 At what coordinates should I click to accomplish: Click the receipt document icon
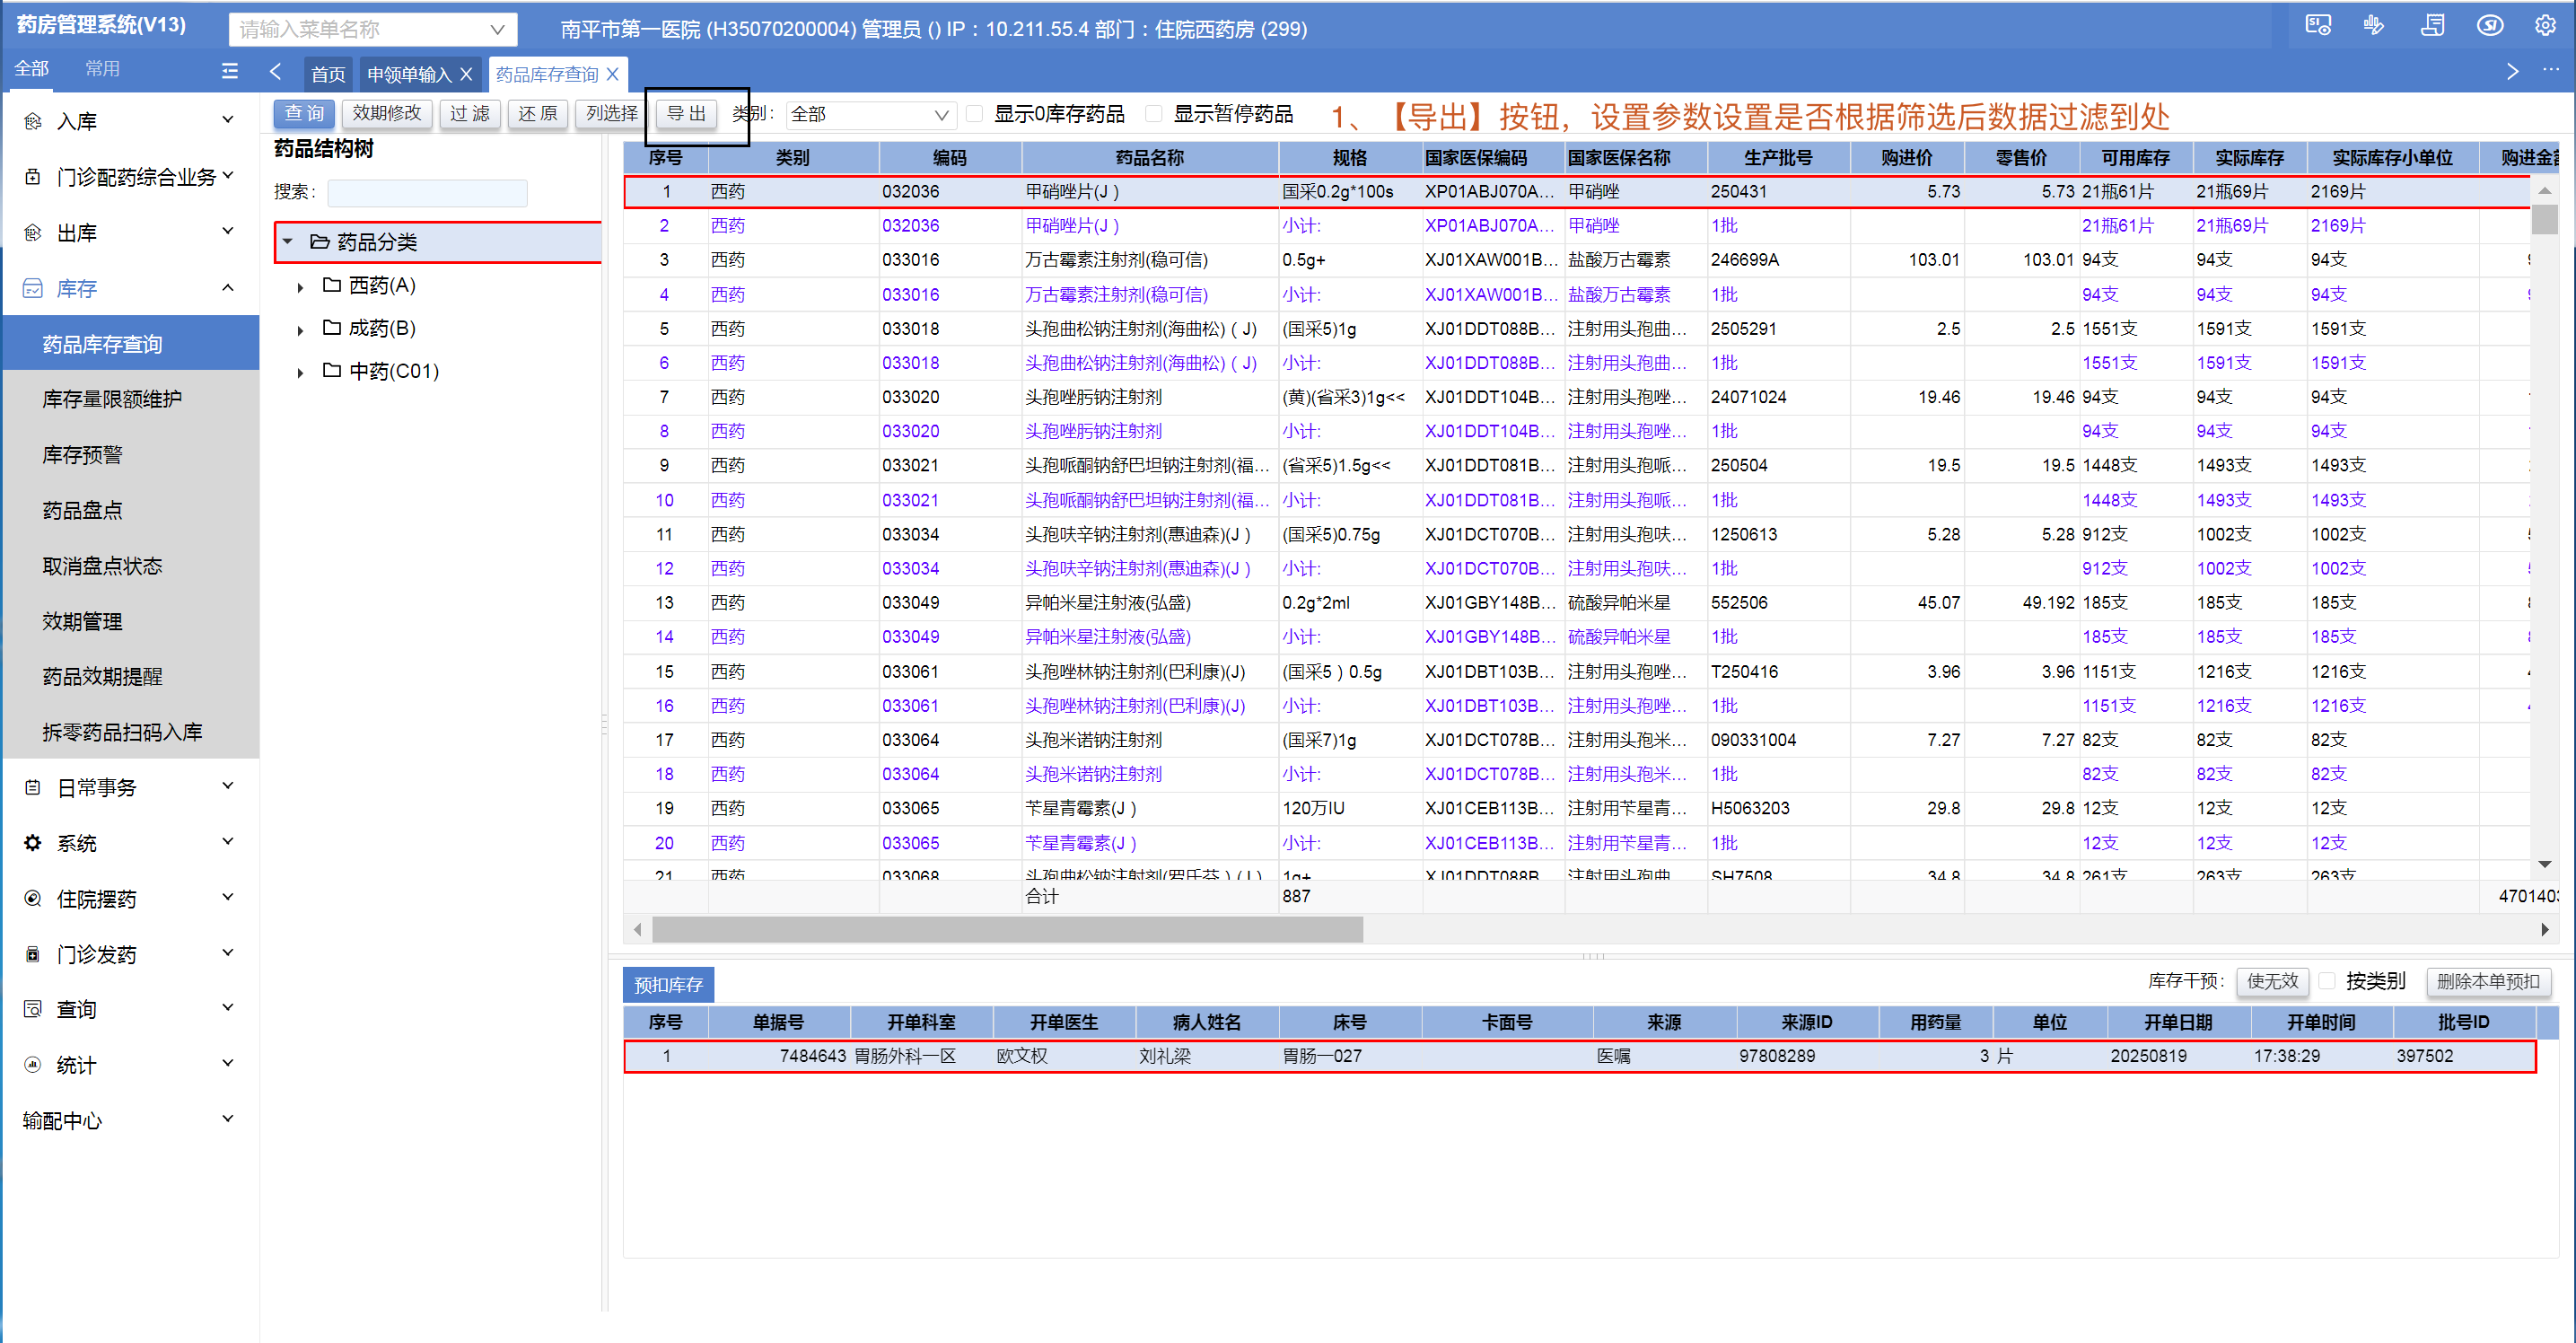tap(2432, 26)
